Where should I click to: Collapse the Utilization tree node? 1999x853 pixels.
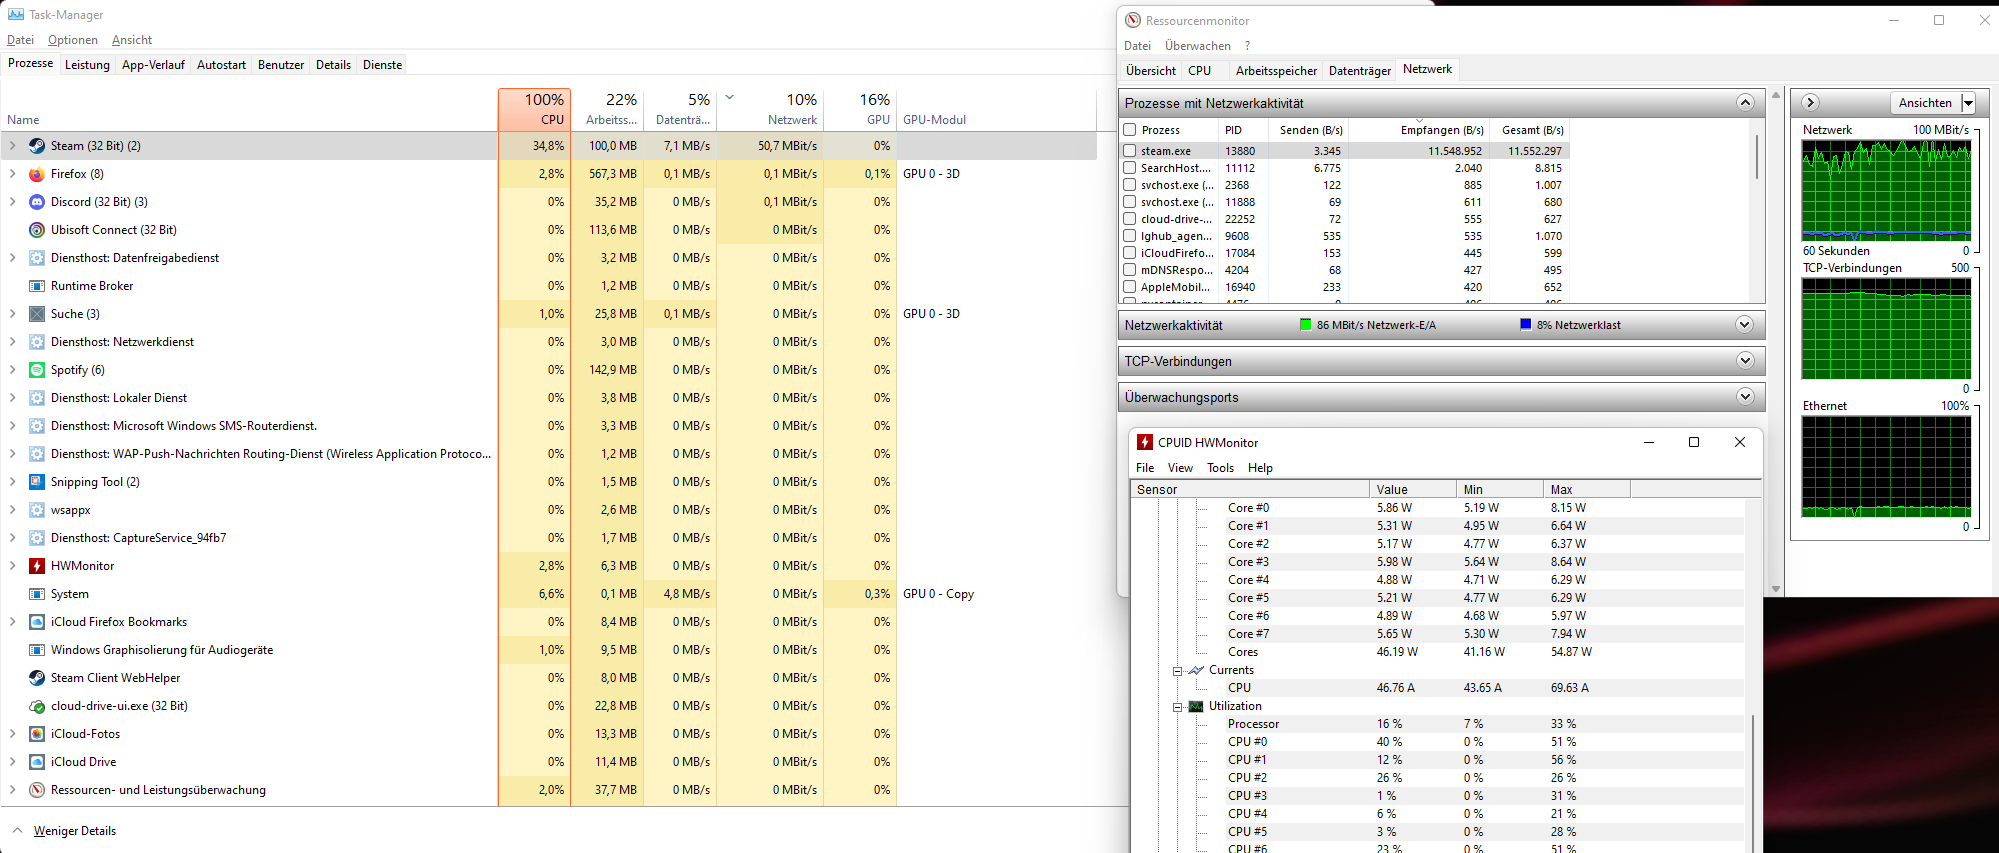point(1178,707)
